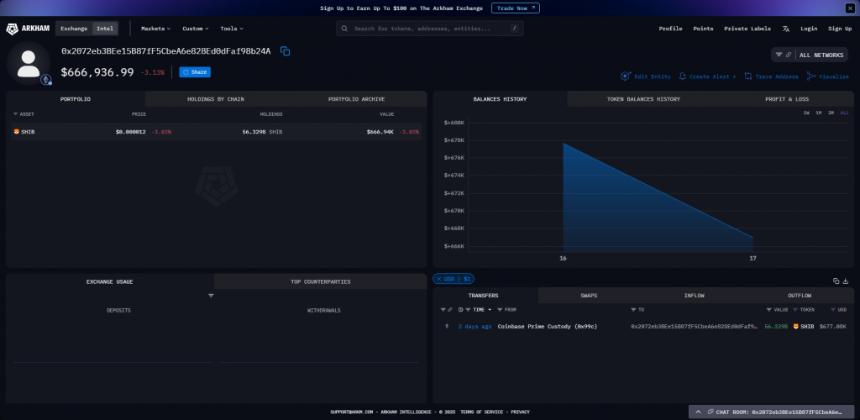Open the Markets dropdown menu
The image size is (860, 420).
155,28
